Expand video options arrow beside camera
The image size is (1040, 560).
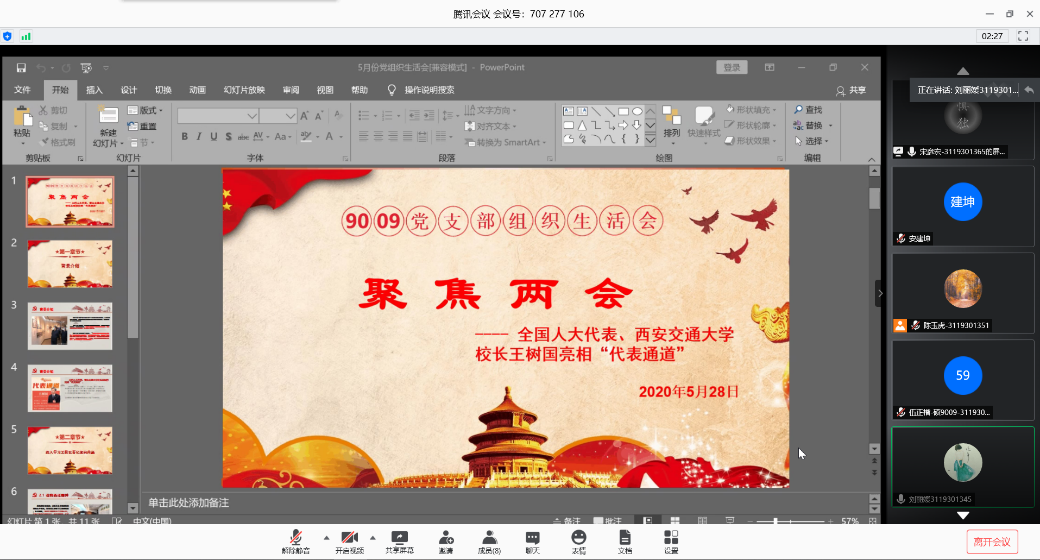coord(373,537)
